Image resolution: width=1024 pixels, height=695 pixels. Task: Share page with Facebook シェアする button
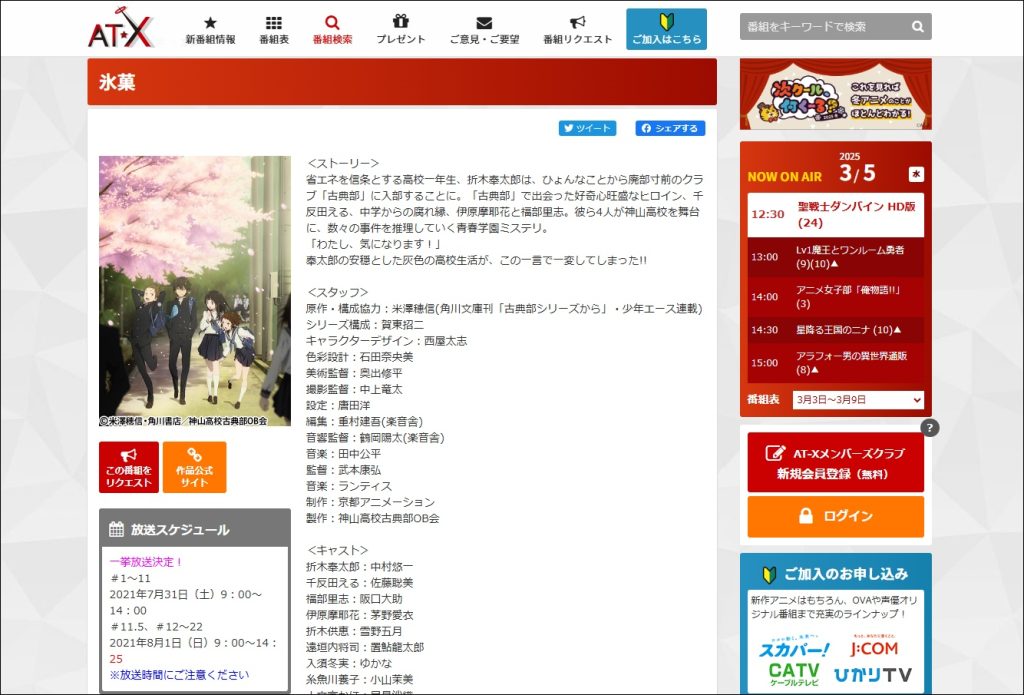point(670,129)
